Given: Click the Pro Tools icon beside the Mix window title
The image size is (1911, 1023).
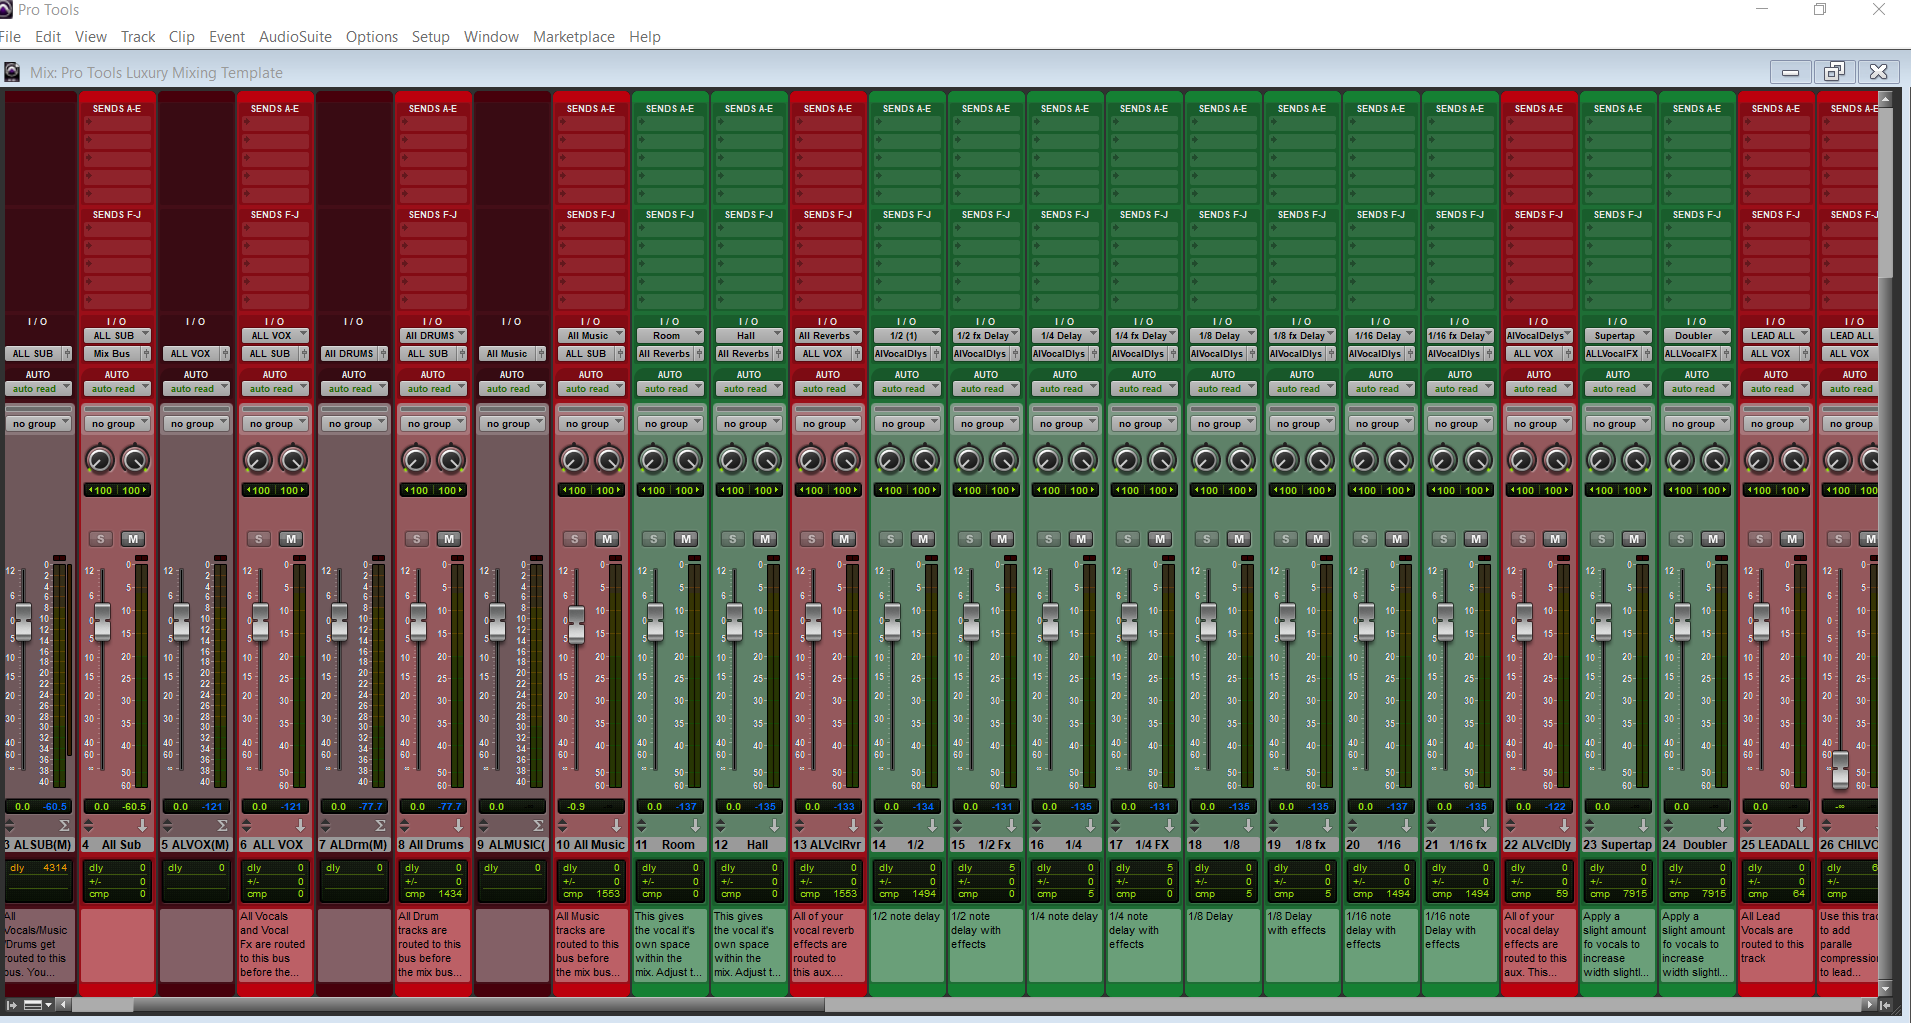Looking at the screenshot, I should click(x=12, y=72).
